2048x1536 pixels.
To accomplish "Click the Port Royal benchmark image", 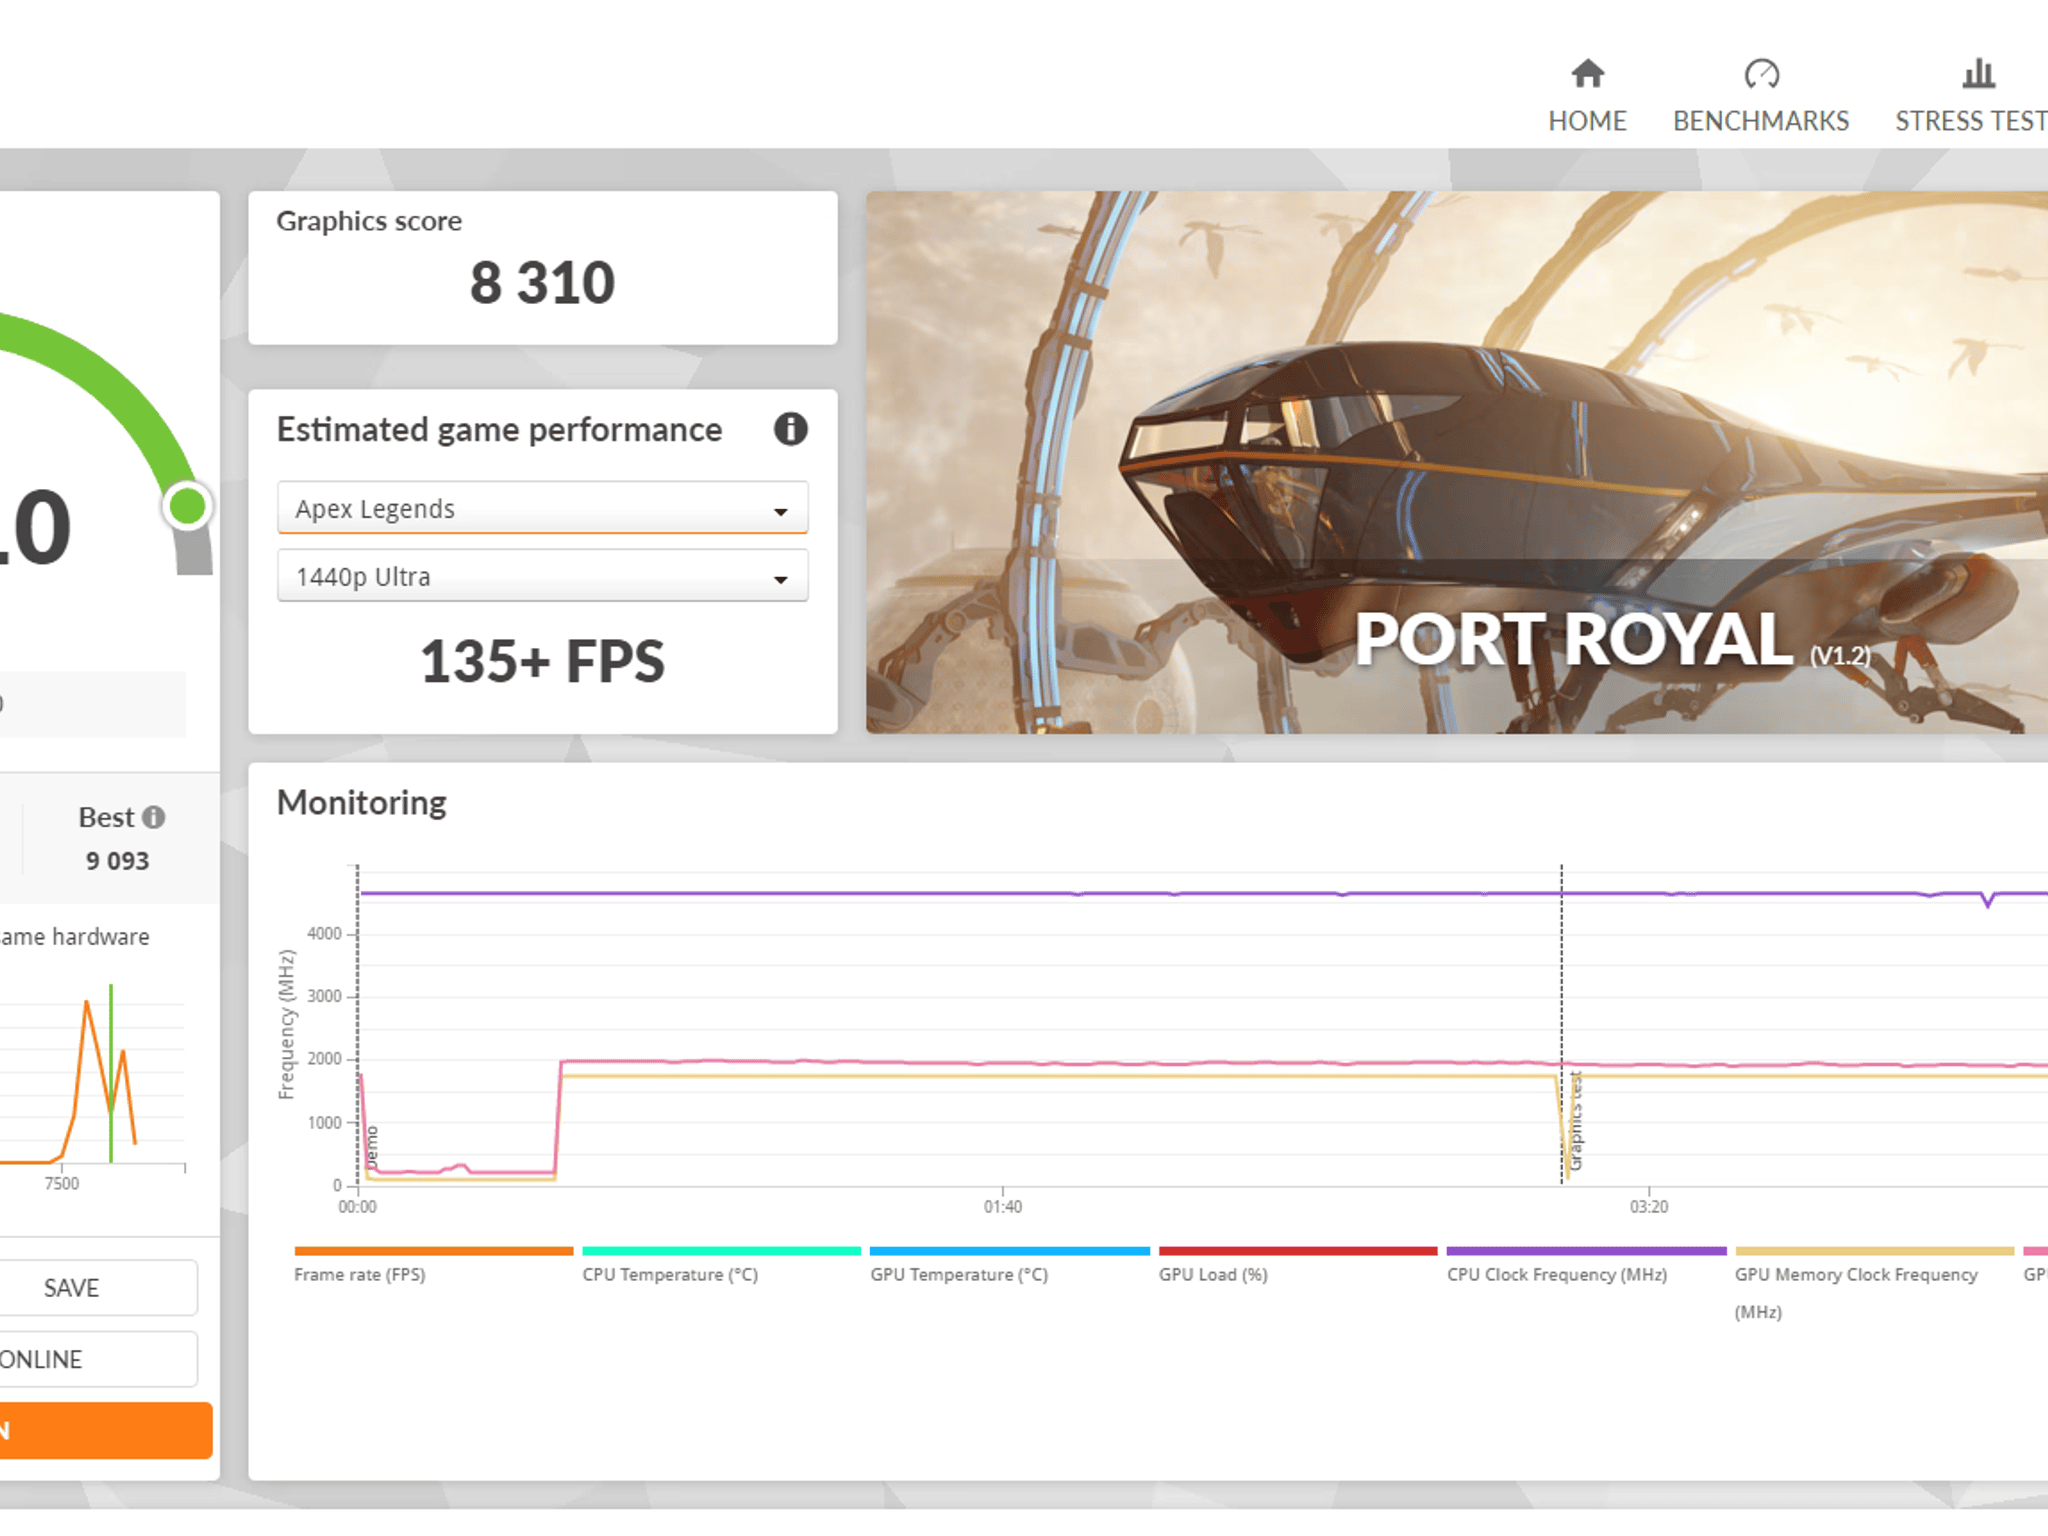I will point(1457,462).
